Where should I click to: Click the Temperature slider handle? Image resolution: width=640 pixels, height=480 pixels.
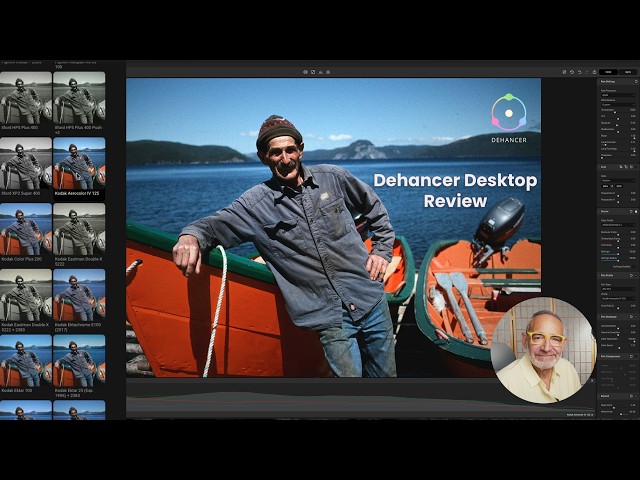[615, 112]
